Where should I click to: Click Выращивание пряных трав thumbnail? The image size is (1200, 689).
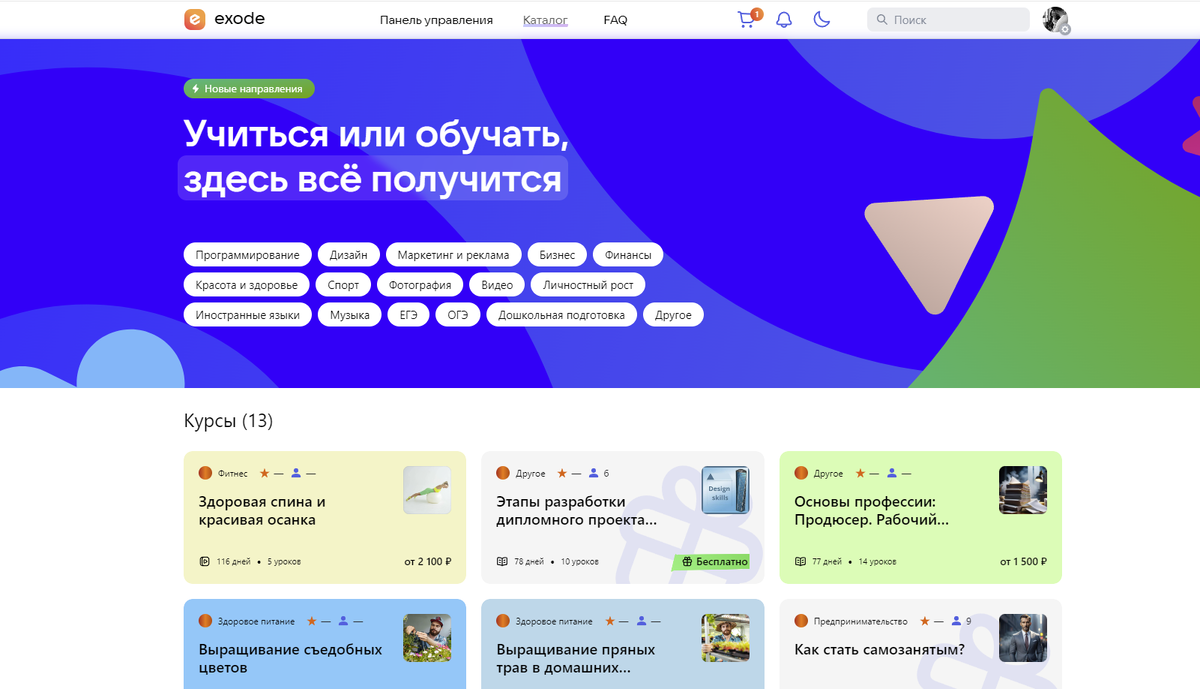coord(725,637)
